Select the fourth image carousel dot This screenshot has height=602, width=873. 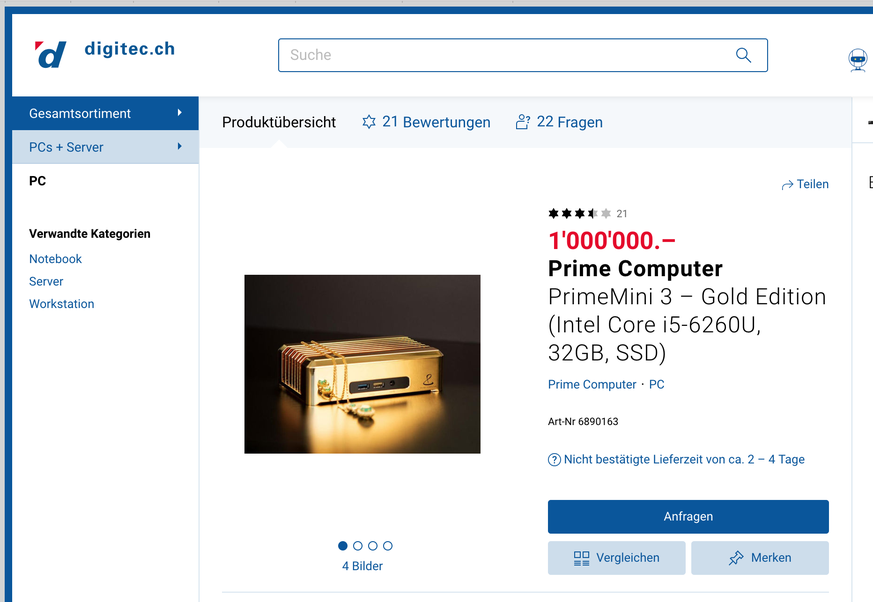coord(388,546)
